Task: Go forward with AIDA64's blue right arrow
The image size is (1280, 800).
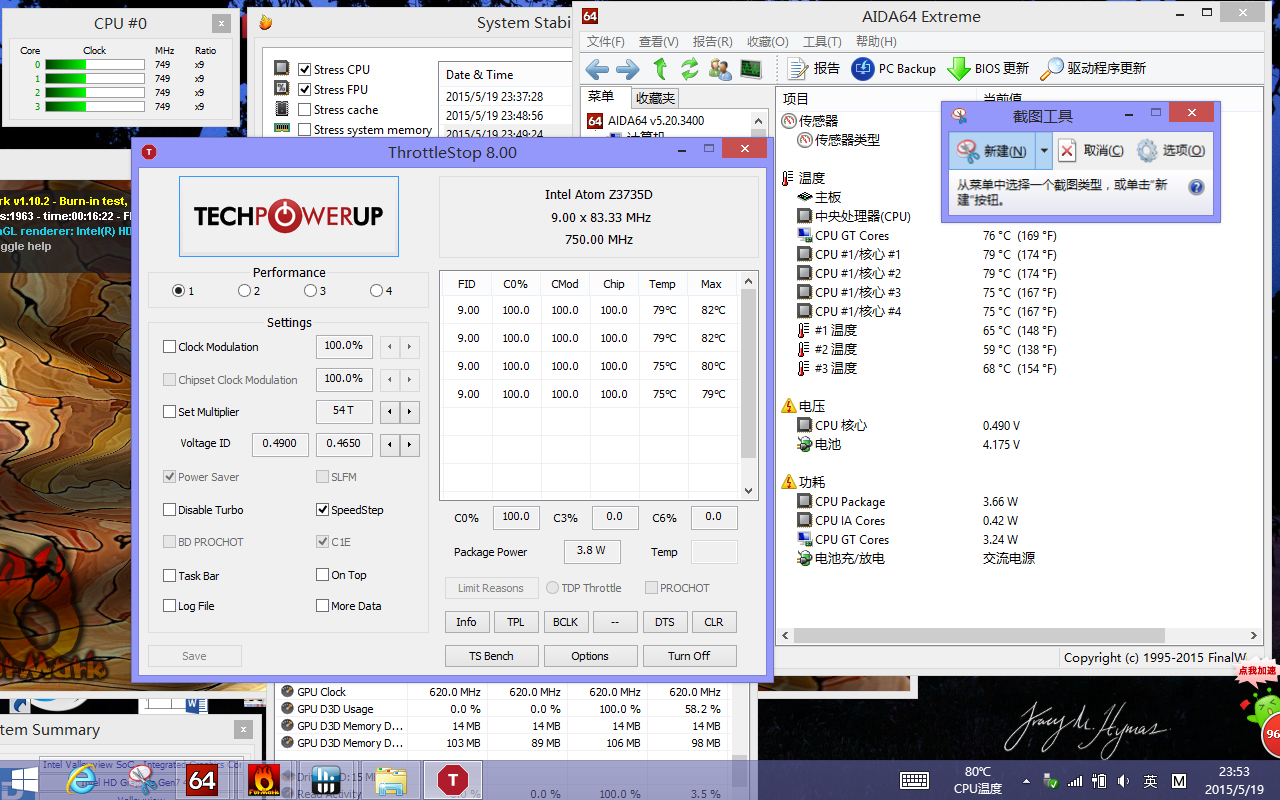Action: [x=627, y=69]
